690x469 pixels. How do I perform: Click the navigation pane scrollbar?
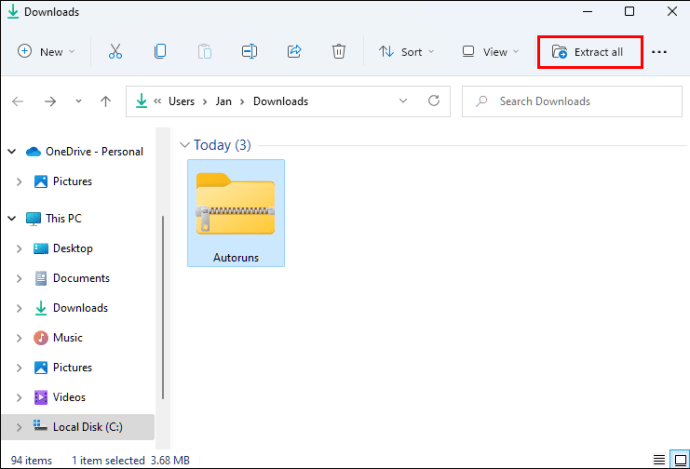tap(162, 300)
